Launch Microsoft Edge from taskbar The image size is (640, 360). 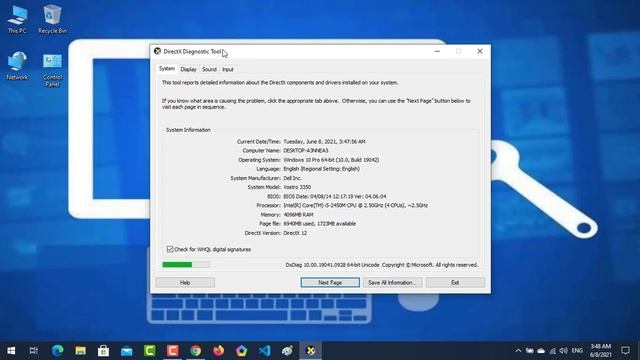pyautogui.click(x=58, y=351)
